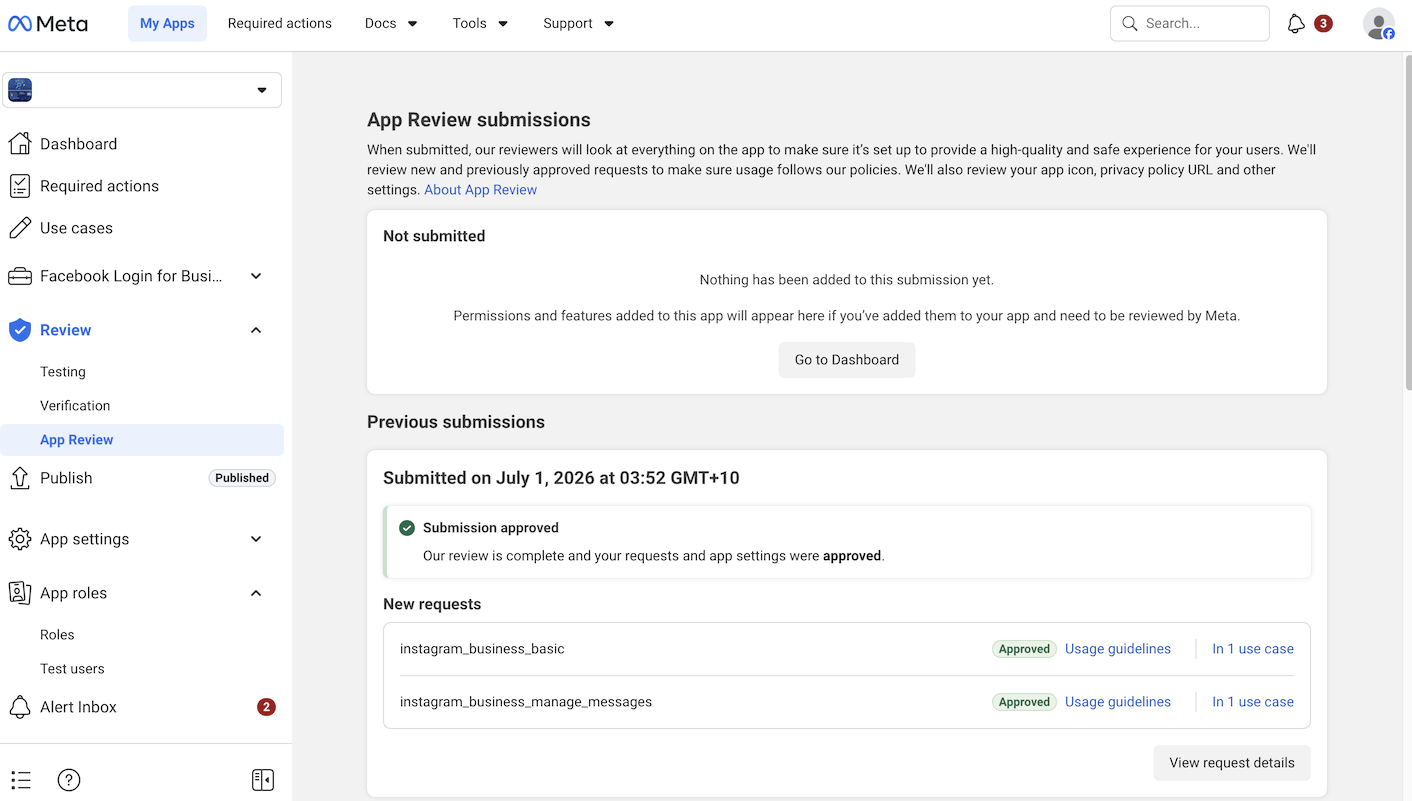Click the App roles badge icon
The image size is (1412, 801).
pyautogui.click(x=20, y=593)
